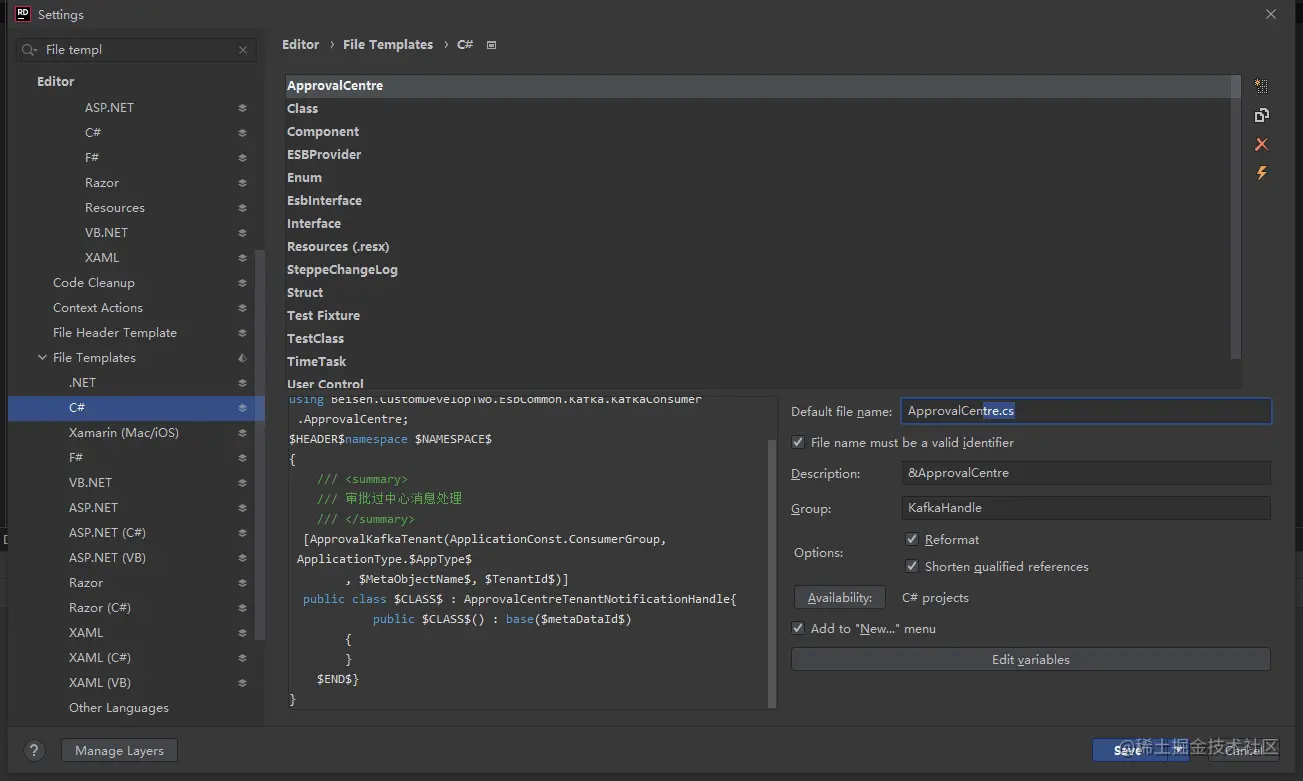Viewport: 1303px width, 781px height.
Task: Toggle the Reformat option
Action: [x=912, y=539]
